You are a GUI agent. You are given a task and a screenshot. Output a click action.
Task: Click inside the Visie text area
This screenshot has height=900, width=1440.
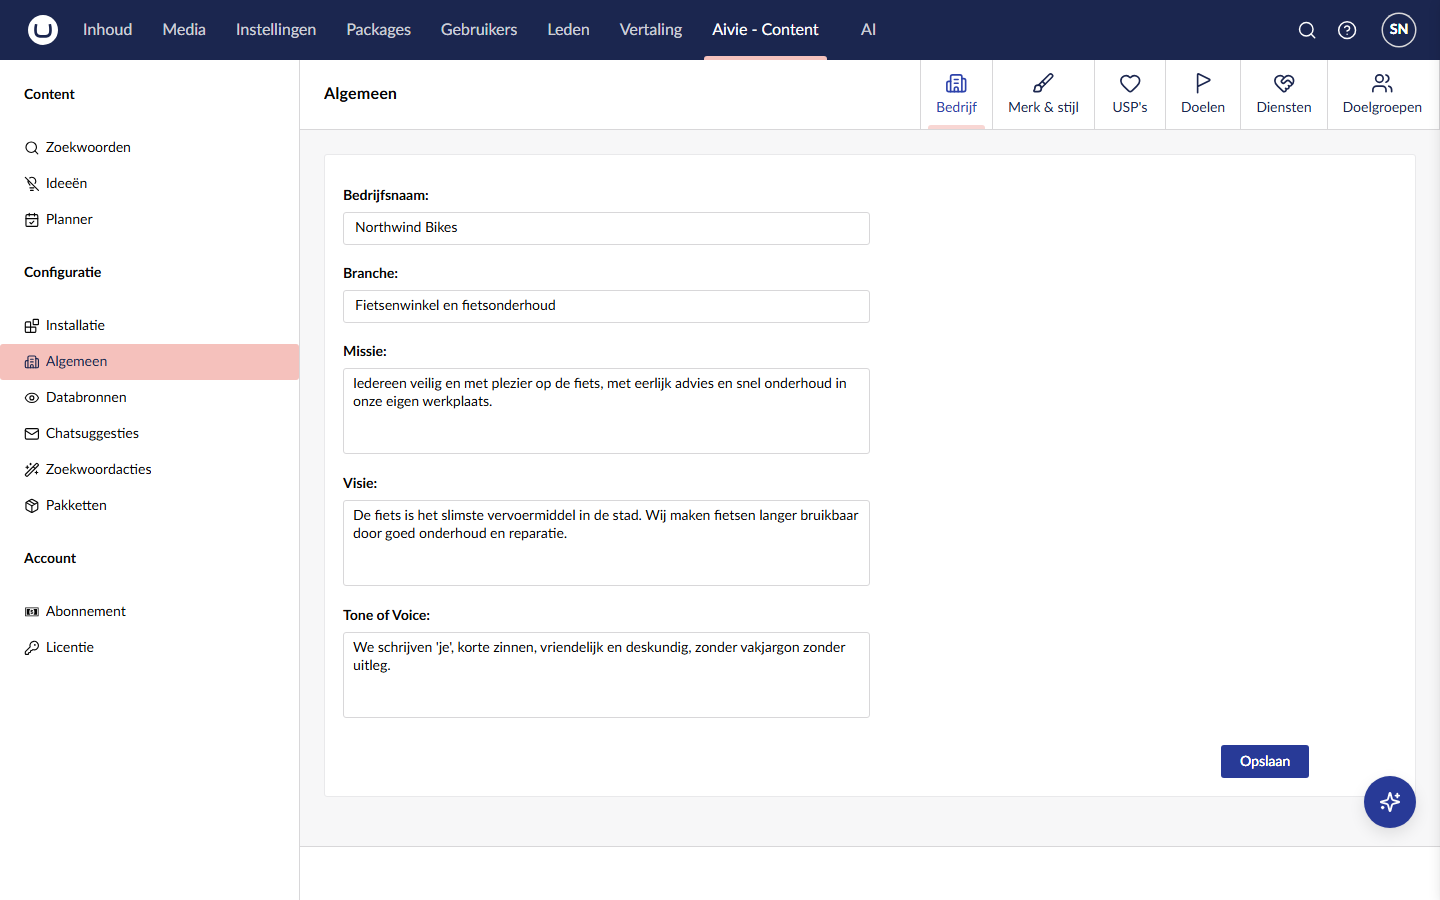coord(606,543)
